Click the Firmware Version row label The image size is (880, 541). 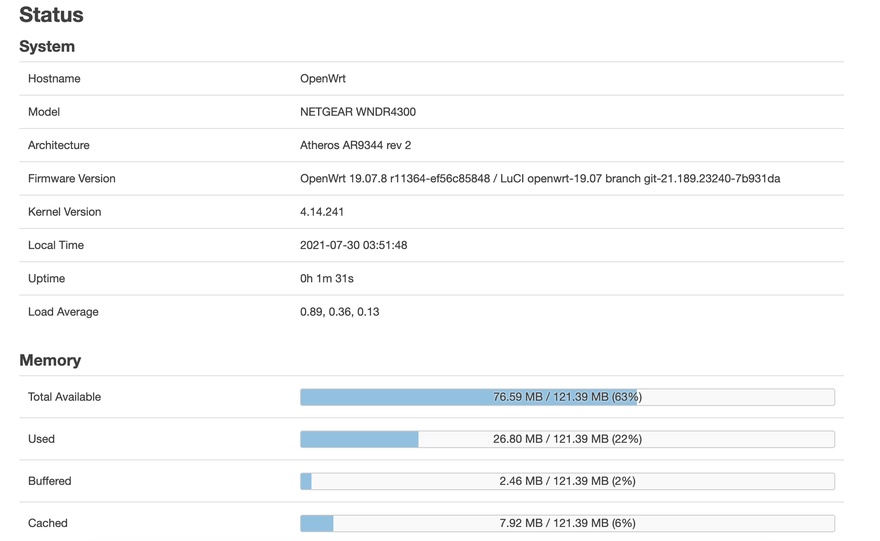click(72, 179)
